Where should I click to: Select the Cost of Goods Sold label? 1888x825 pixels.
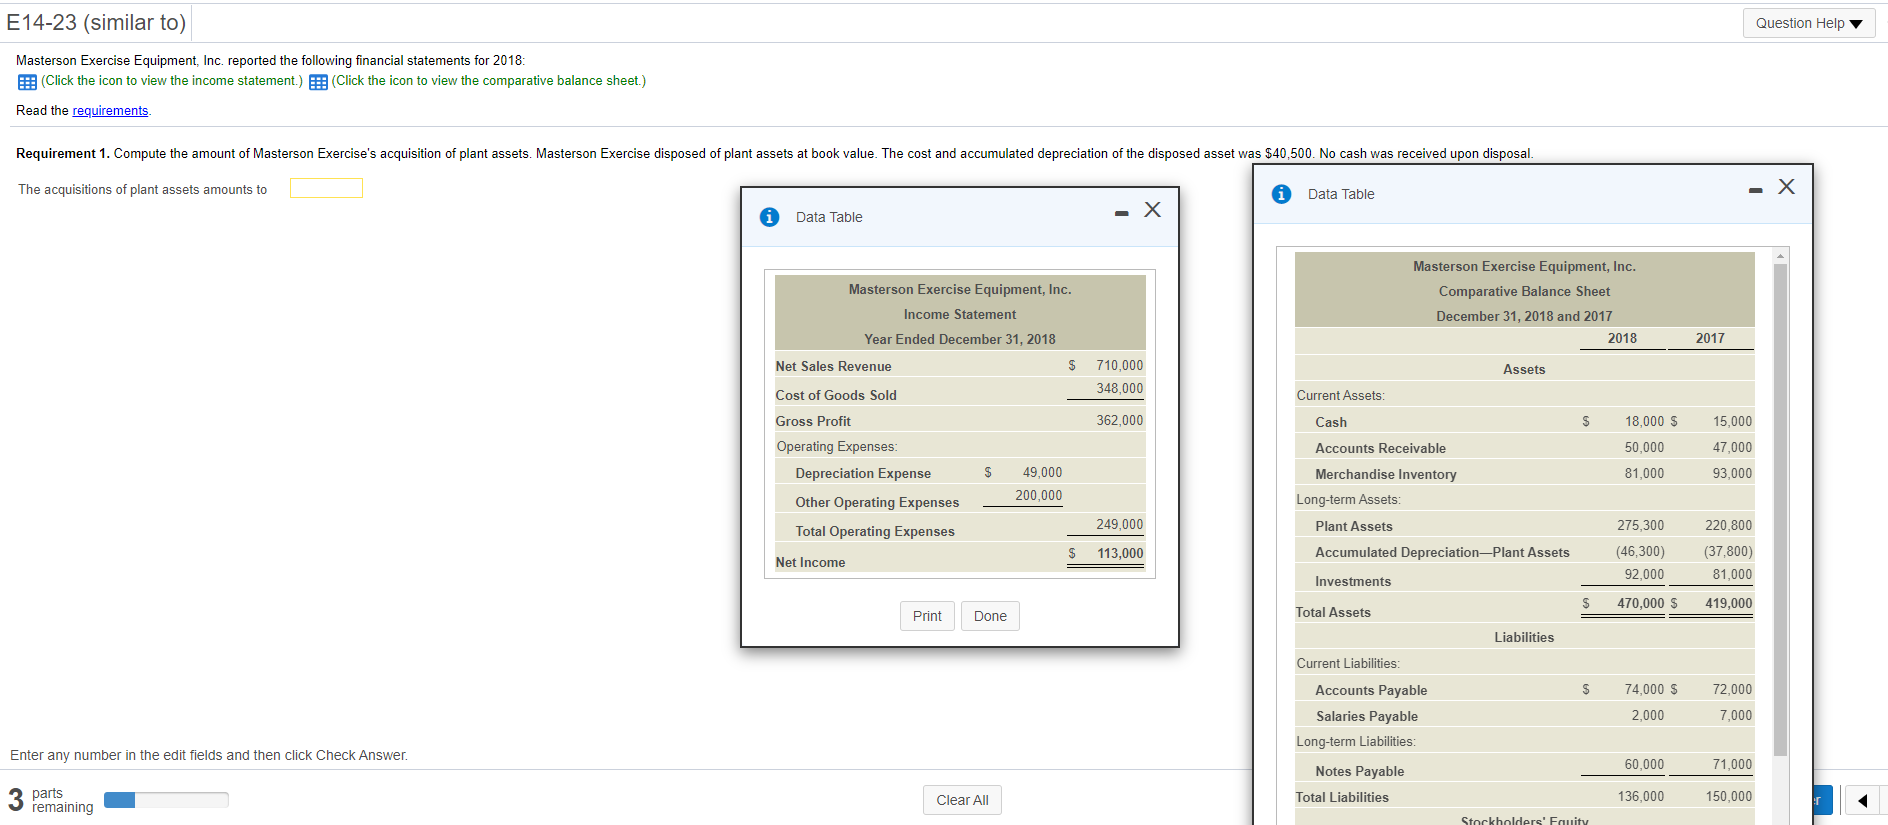(836, 396)
